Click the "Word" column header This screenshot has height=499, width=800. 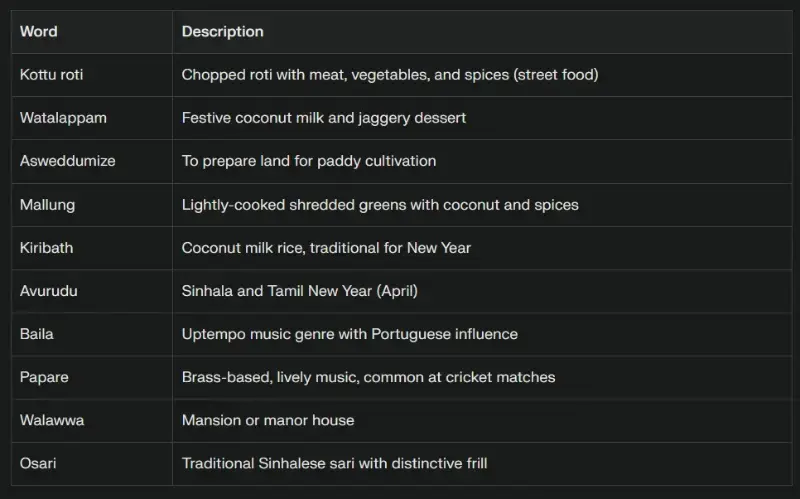[x=39, y=31]
